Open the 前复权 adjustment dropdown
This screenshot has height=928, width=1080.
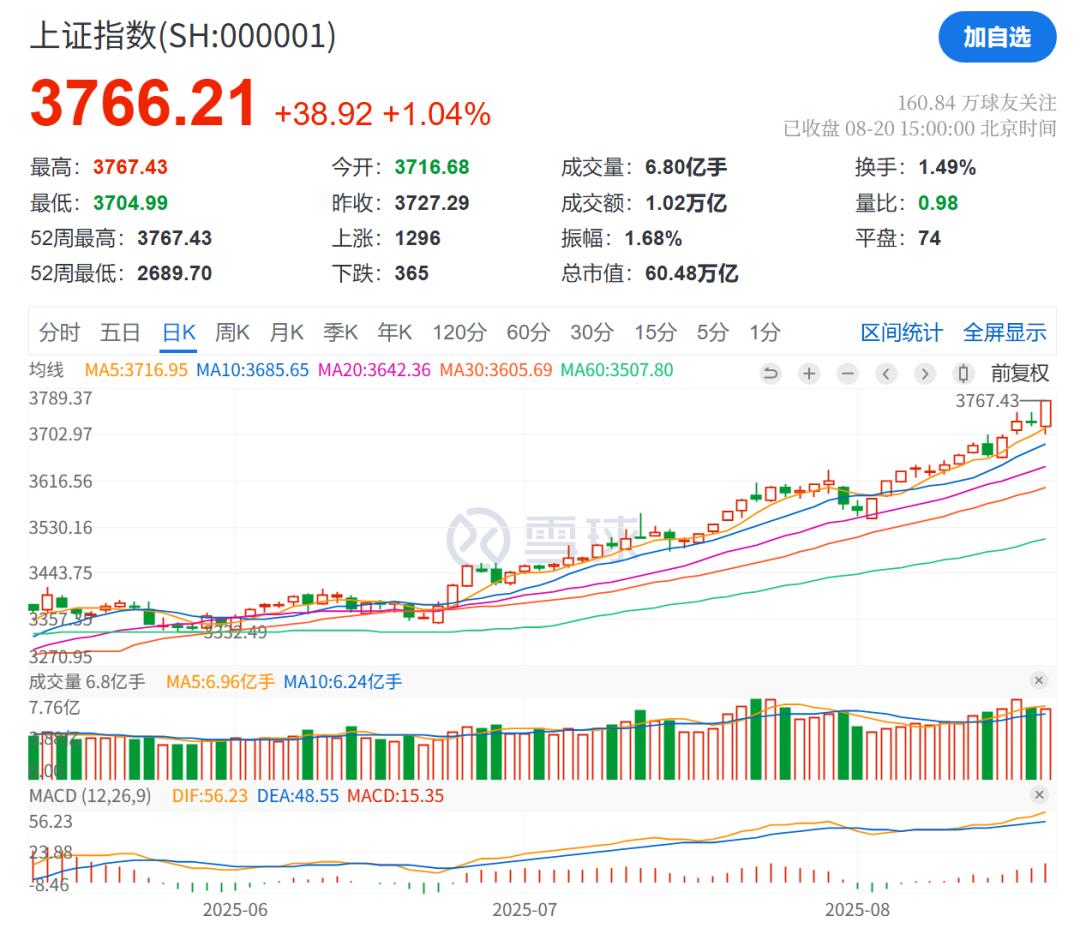coord(1019,373)
